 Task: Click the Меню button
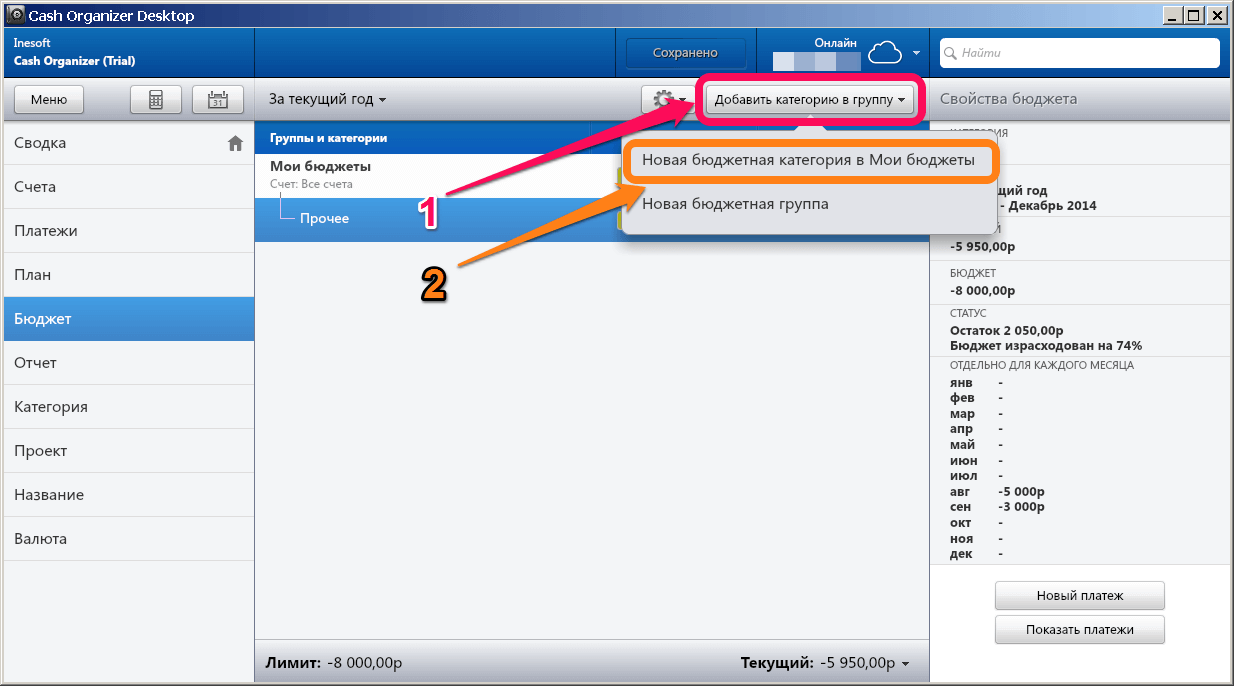(48, 99)
